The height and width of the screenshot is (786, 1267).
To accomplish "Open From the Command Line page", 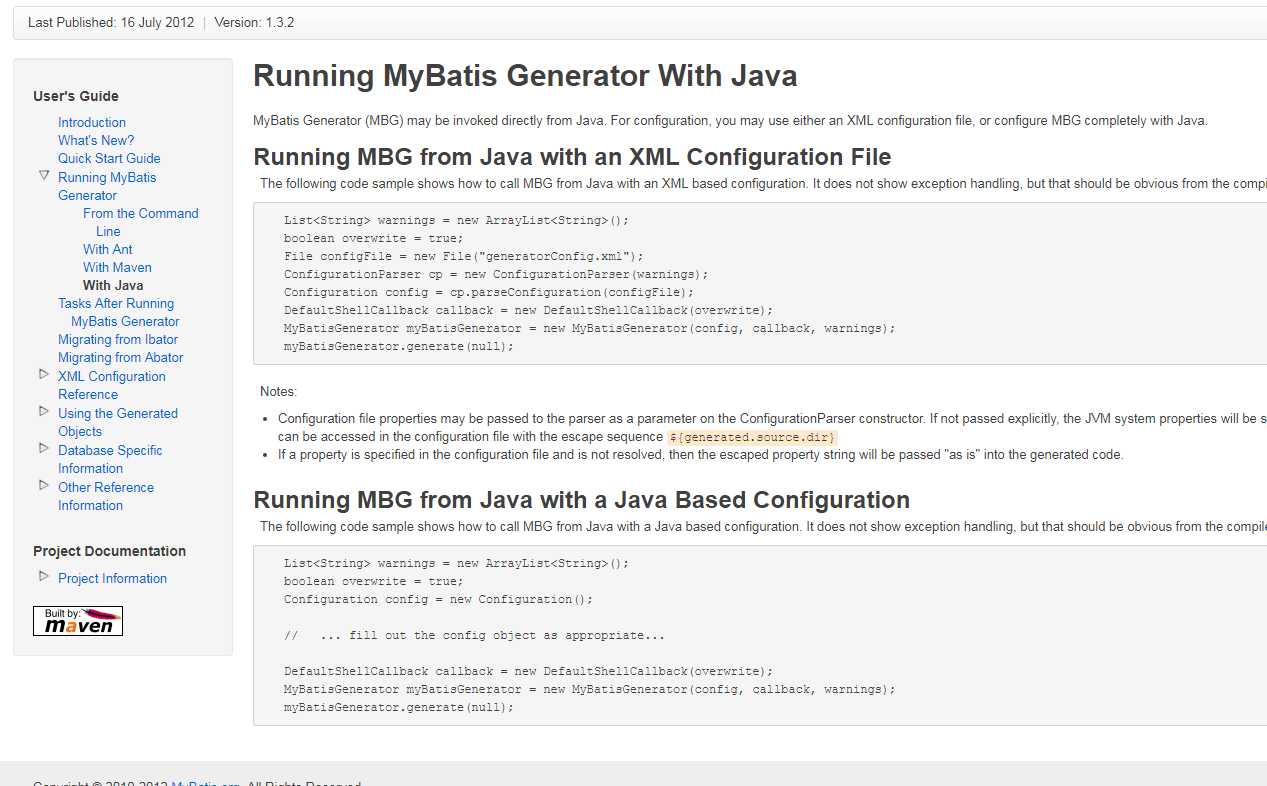I will coord(141,222).
